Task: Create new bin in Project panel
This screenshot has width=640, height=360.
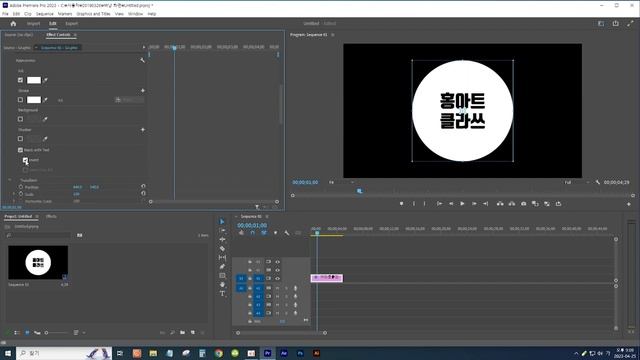Action: [x=182, y=333]
